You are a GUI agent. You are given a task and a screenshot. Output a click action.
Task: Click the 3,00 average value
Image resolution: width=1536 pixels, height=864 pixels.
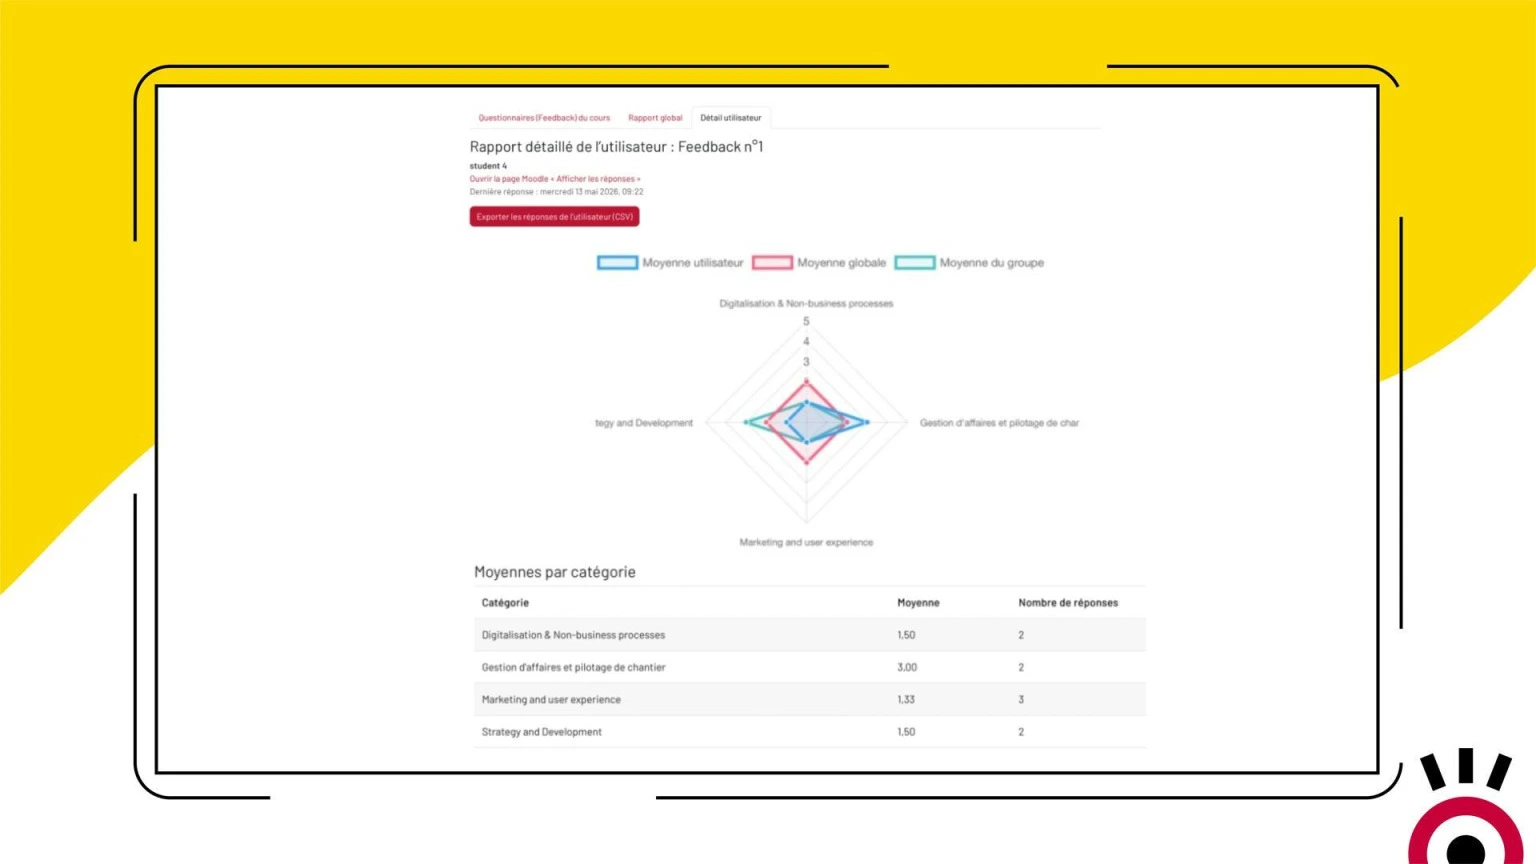click(x=907, y=667)
